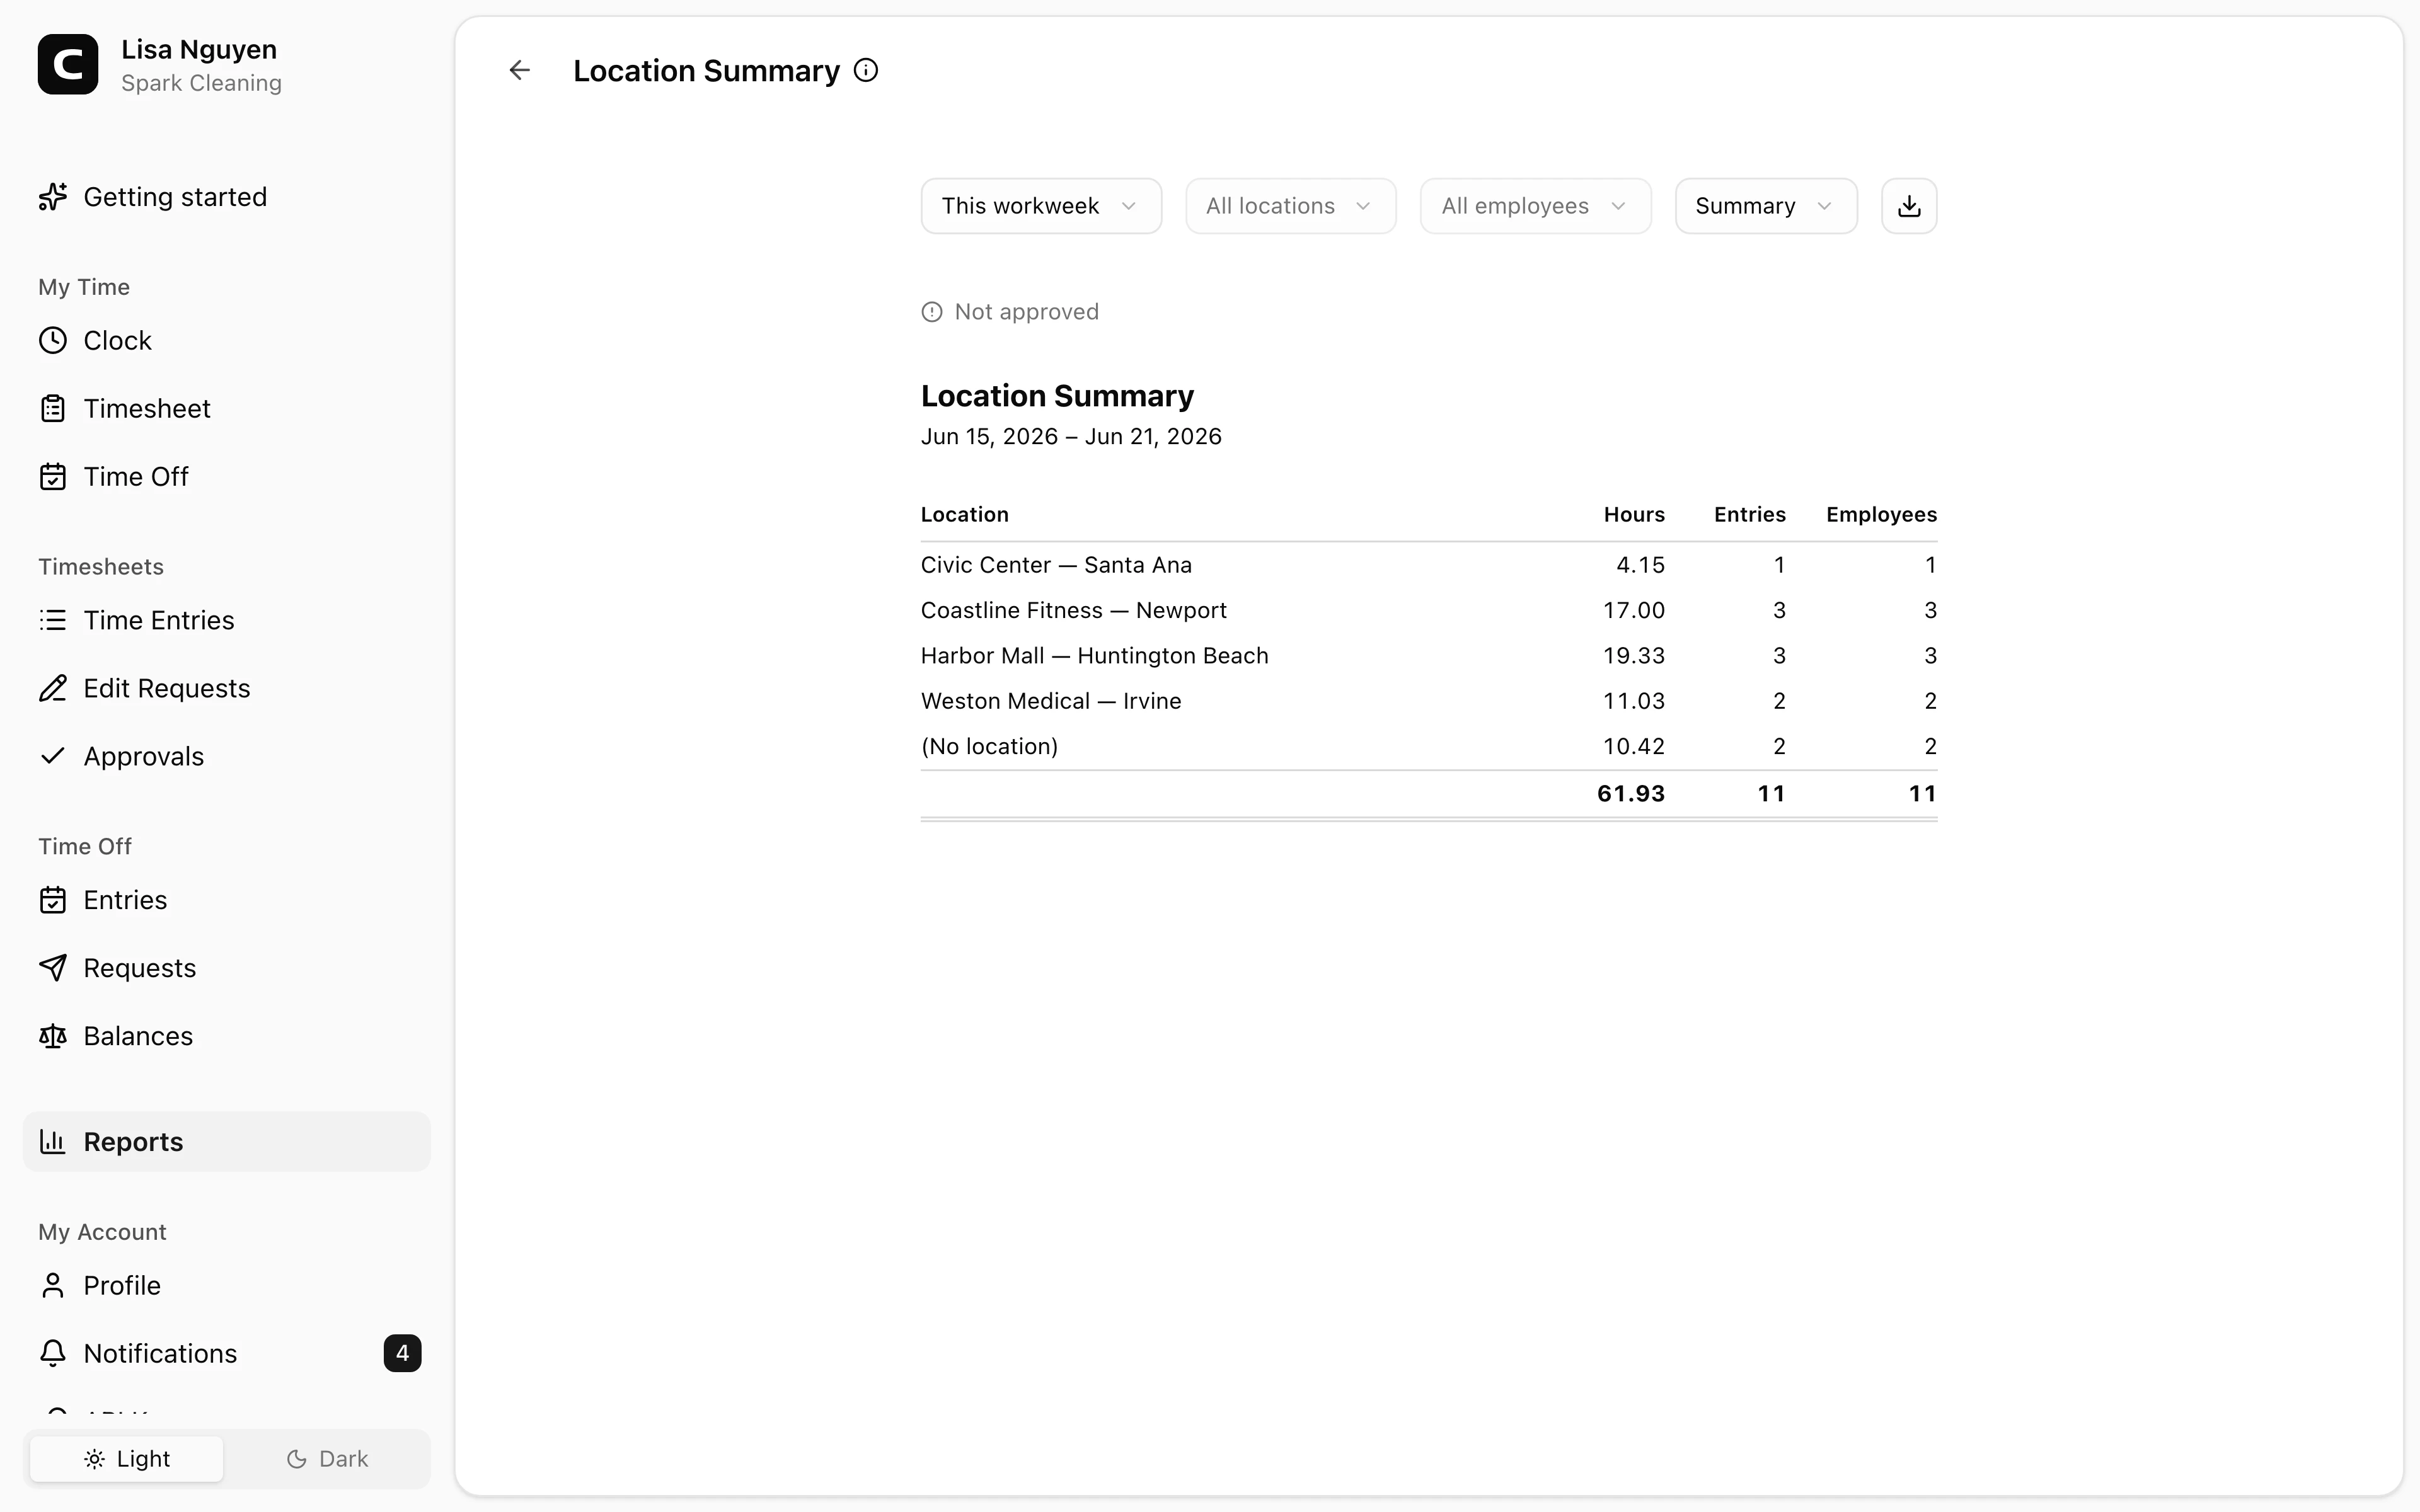Open the Summary view dropdown

(x=1766, y=206)
